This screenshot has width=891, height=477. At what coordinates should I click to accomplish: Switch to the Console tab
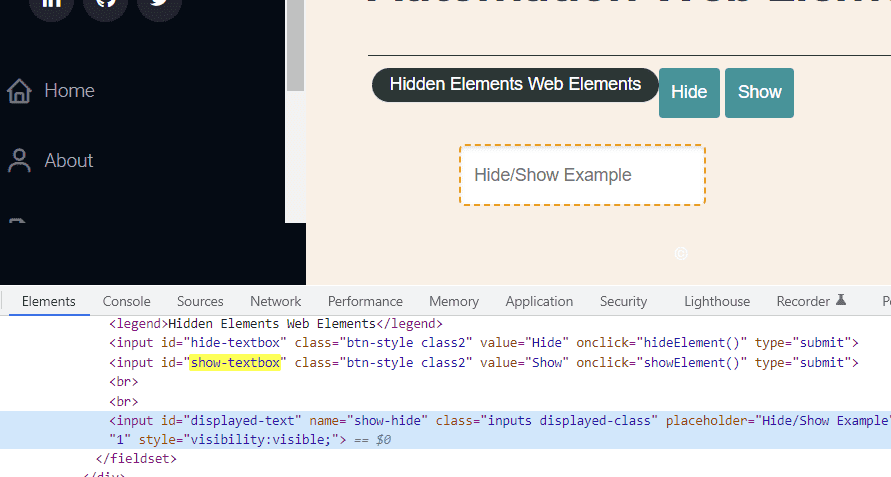tap(127, 301)
